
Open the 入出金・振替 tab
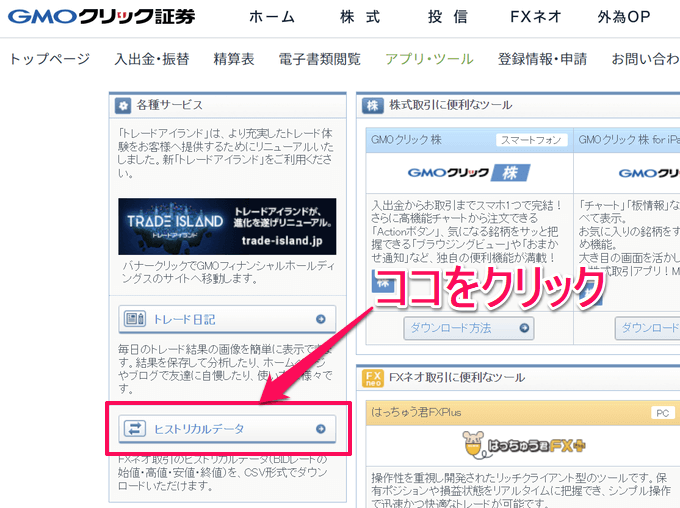152,59
